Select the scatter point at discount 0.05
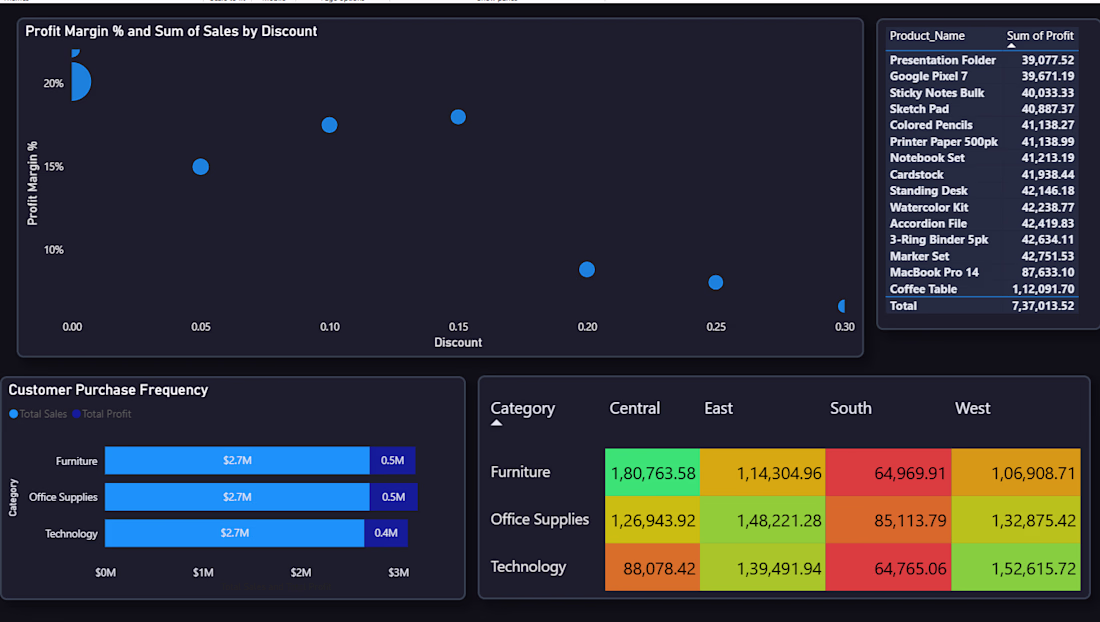This screenshot has height=622, width=1100. point(201,167)
